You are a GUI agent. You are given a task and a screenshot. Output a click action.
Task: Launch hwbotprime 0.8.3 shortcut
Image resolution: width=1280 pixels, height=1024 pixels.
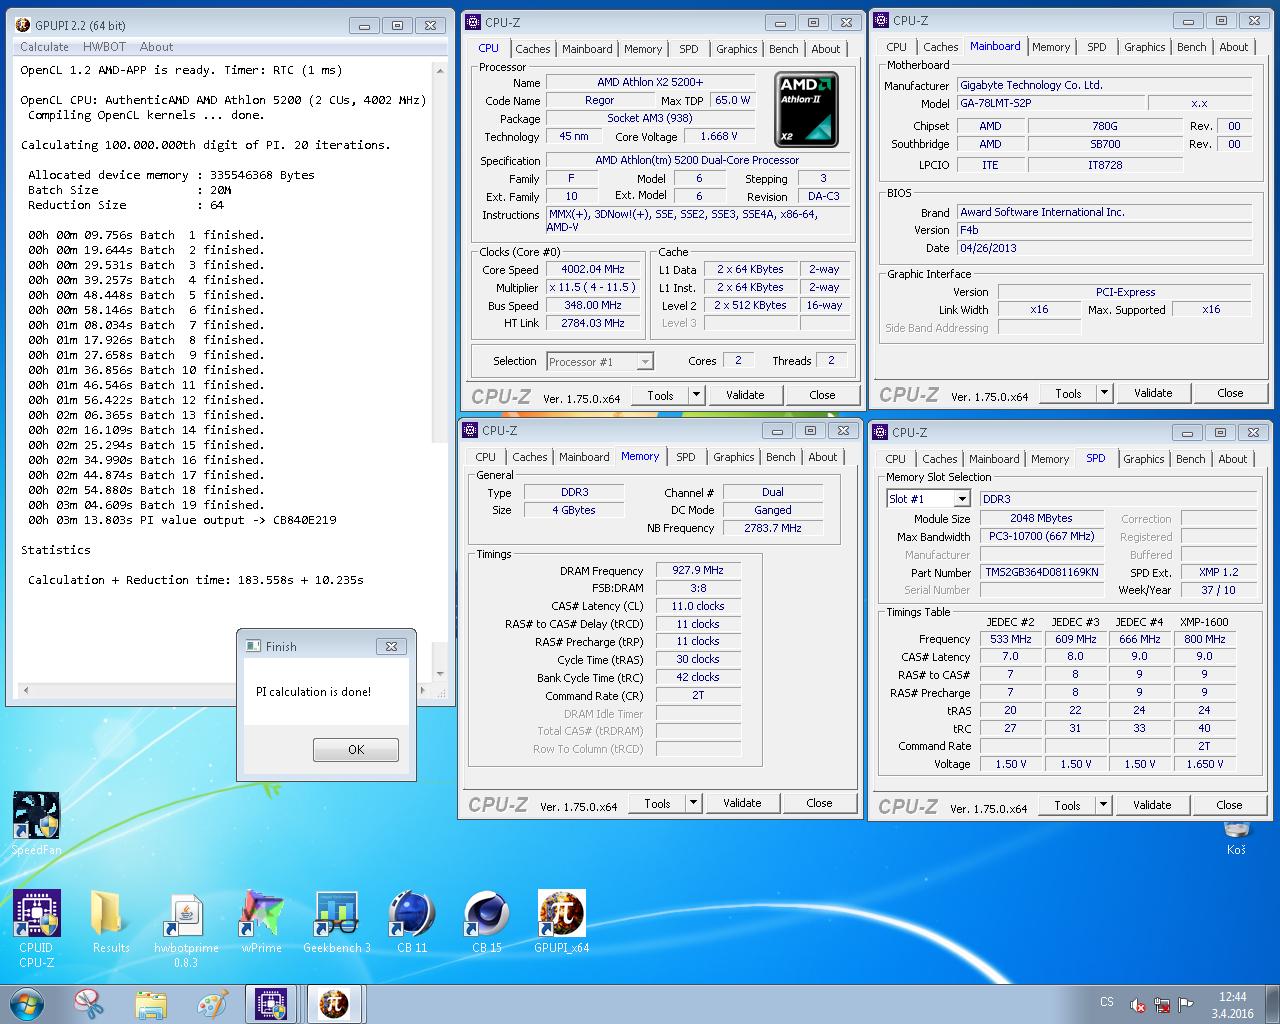click(x=186, y=928)
